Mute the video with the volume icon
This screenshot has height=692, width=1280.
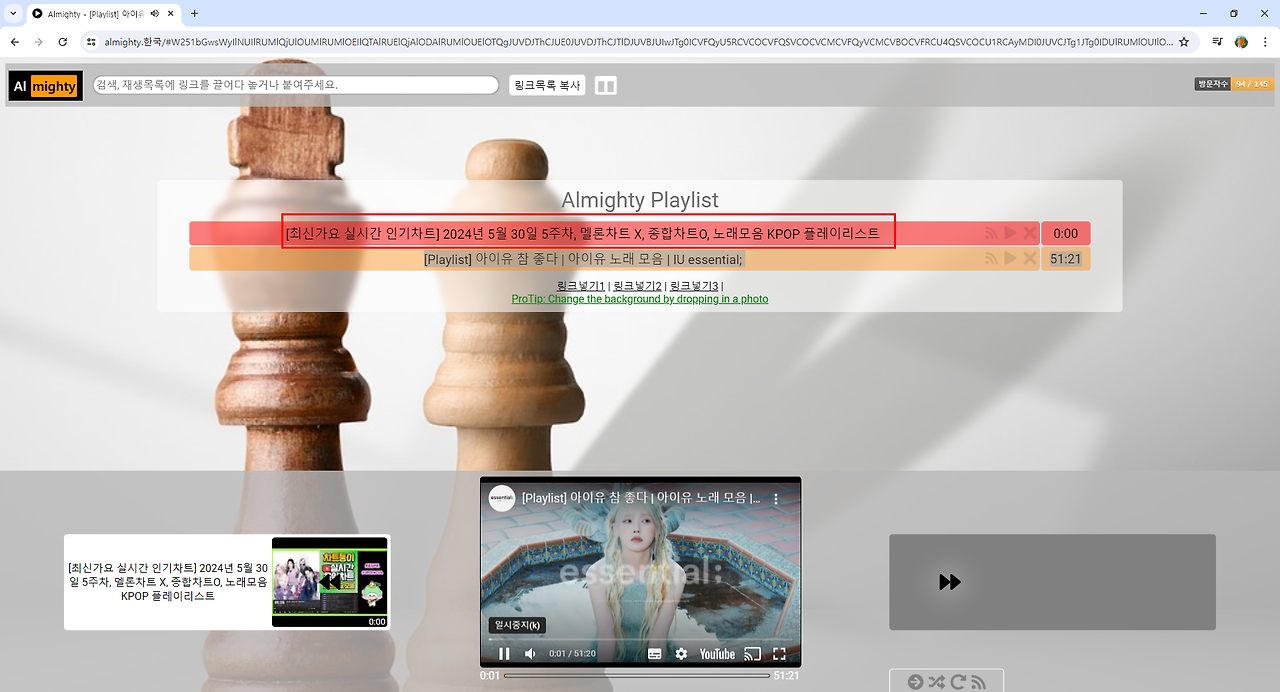coord(530,653)
